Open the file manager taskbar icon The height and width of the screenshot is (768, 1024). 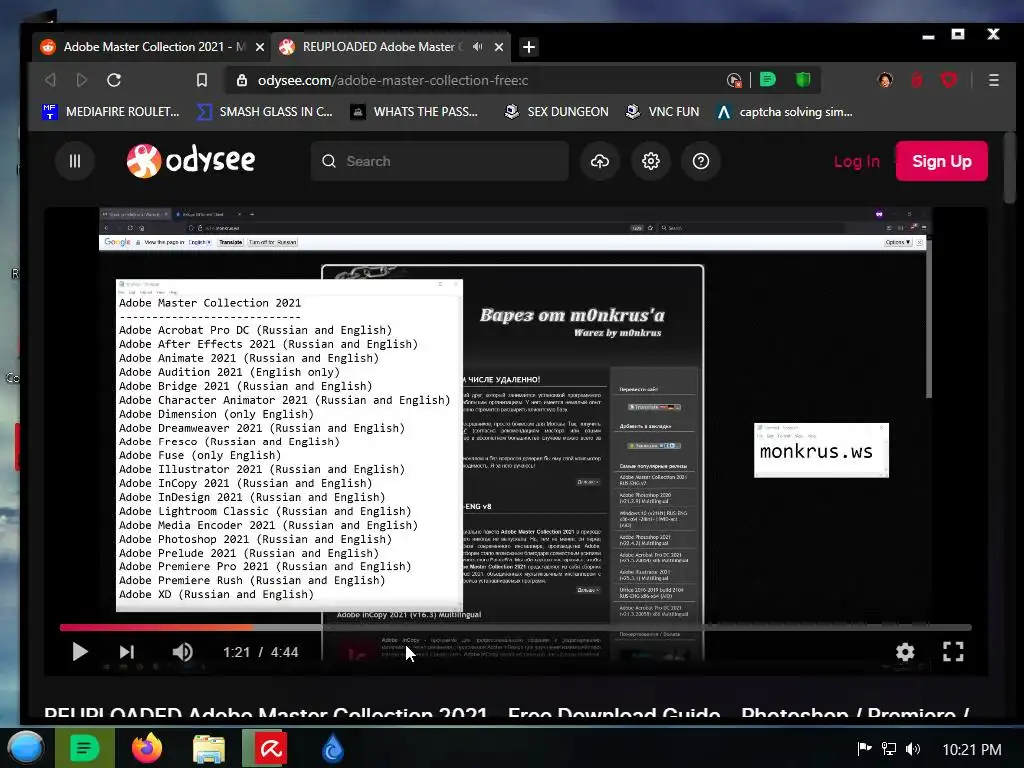point(209,748)
